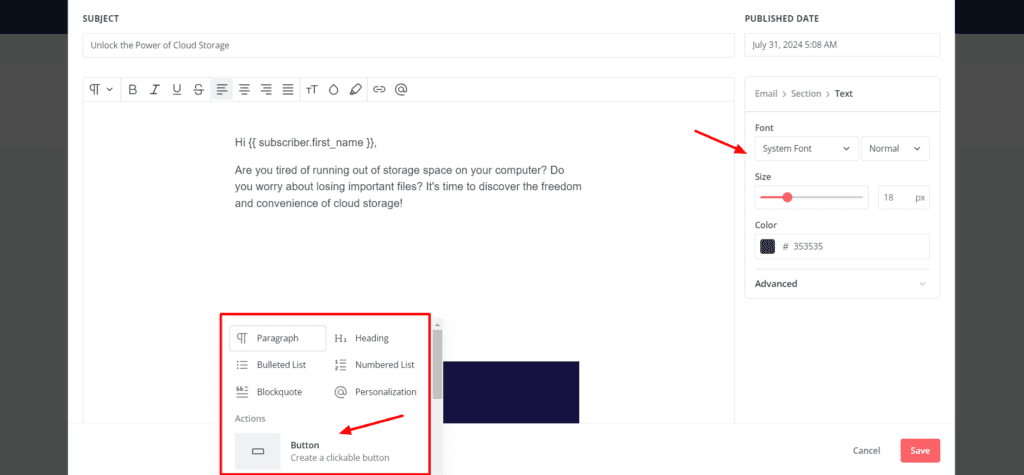Choose Numbered List in the block menu

(376, 365)
